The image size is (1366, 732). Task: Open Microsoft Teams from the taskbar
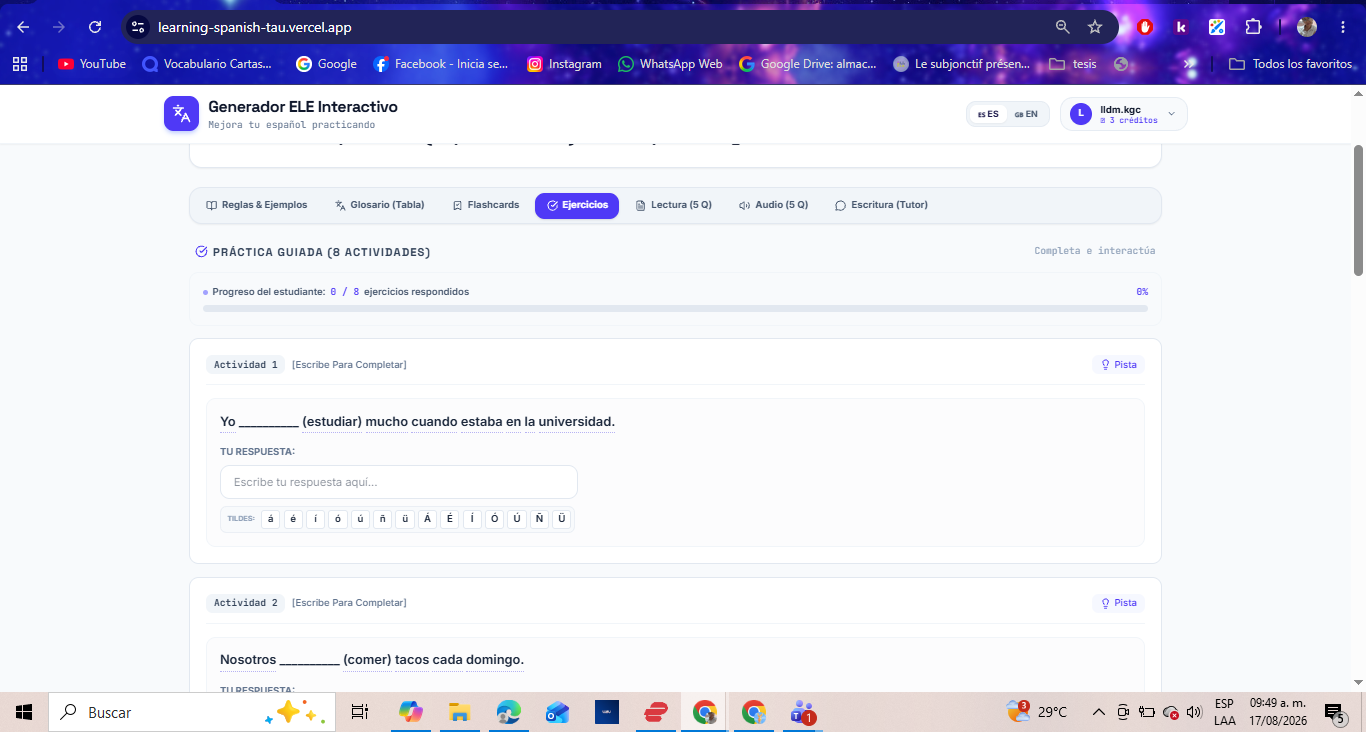pos(802,712)
